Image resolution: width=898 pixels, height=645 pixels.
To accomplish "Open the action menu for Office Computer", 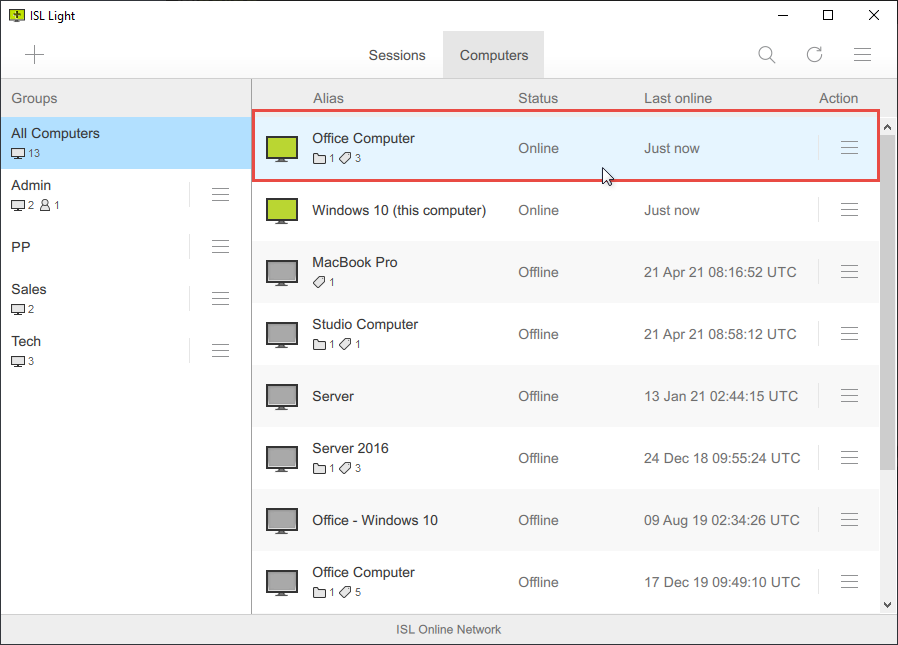I will (849, 147).
